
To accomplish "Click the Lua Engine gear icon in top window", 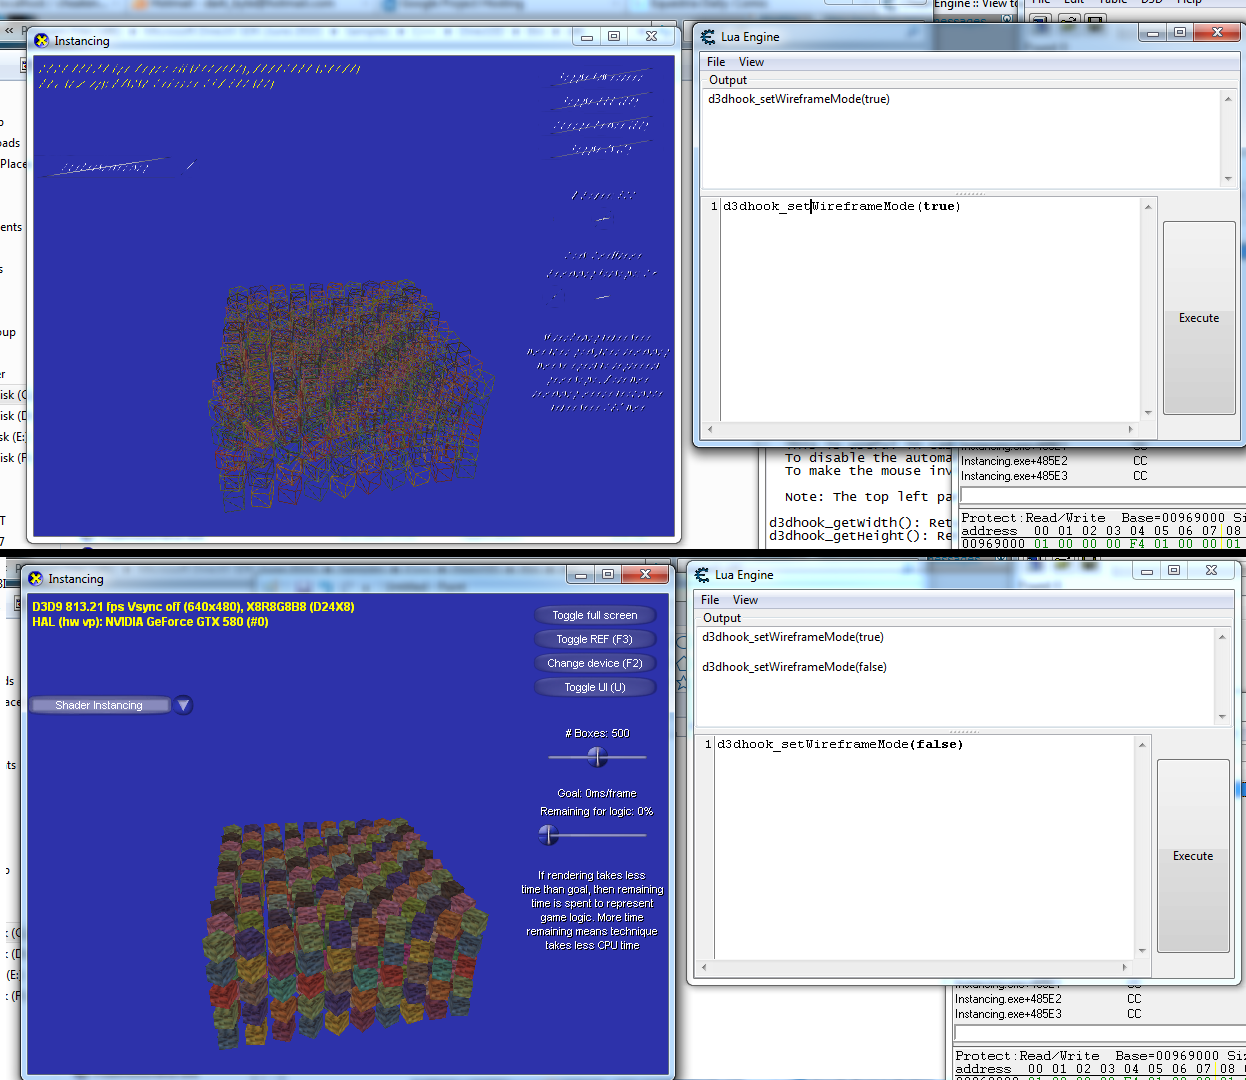I will pyautogui.click(x=710, y=37).
